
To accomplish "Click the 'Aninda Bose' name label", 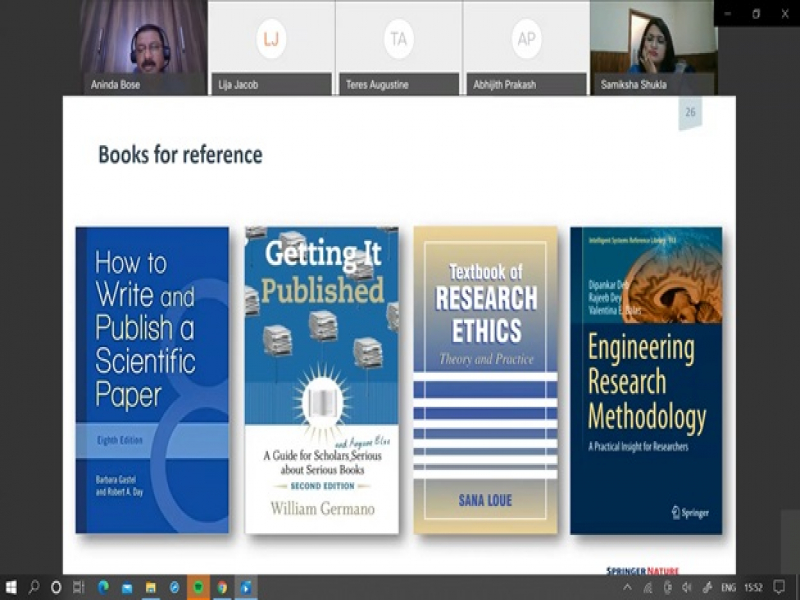I will [115, 85].
